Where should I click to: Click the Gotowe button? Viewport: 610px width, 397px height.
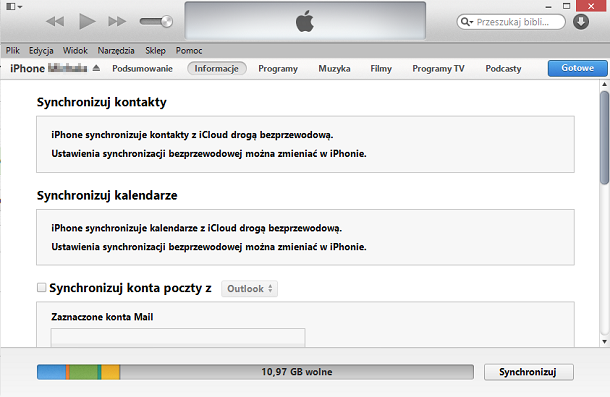[x=577, y=68]
